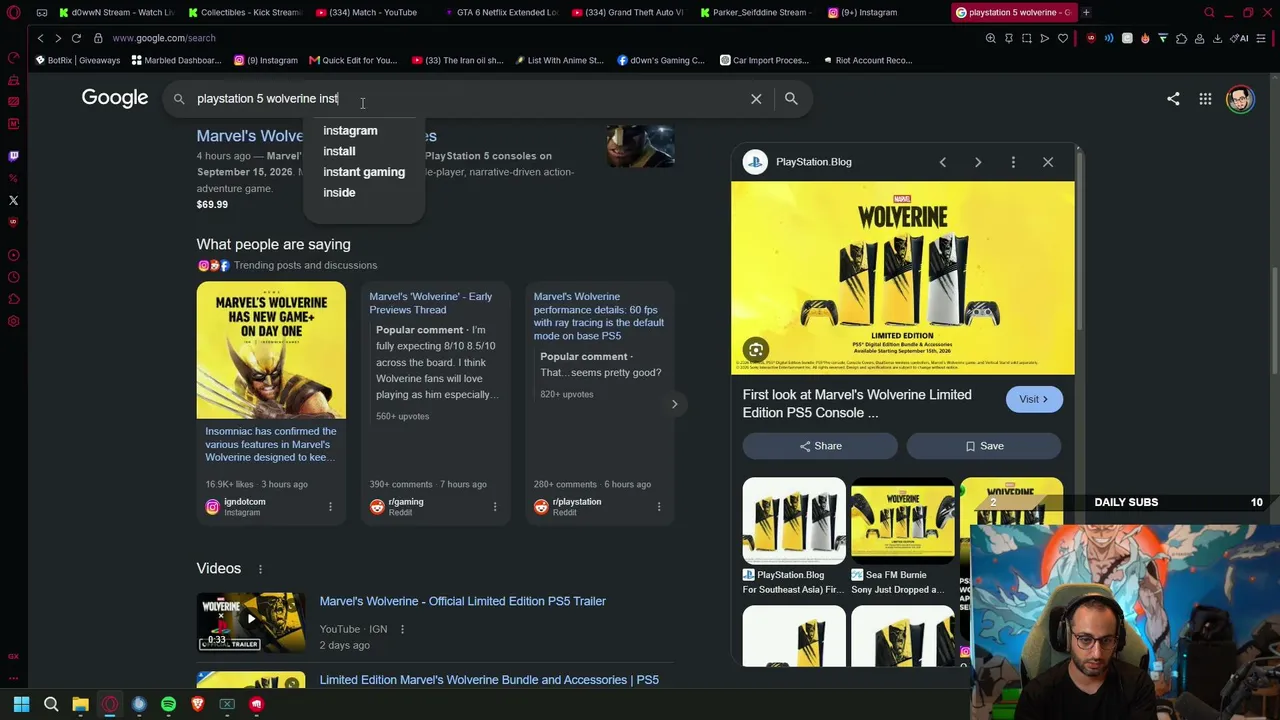Open the Opera GX main menu logo
Viewport: 1280px width, 720px height.
point(13,13)
